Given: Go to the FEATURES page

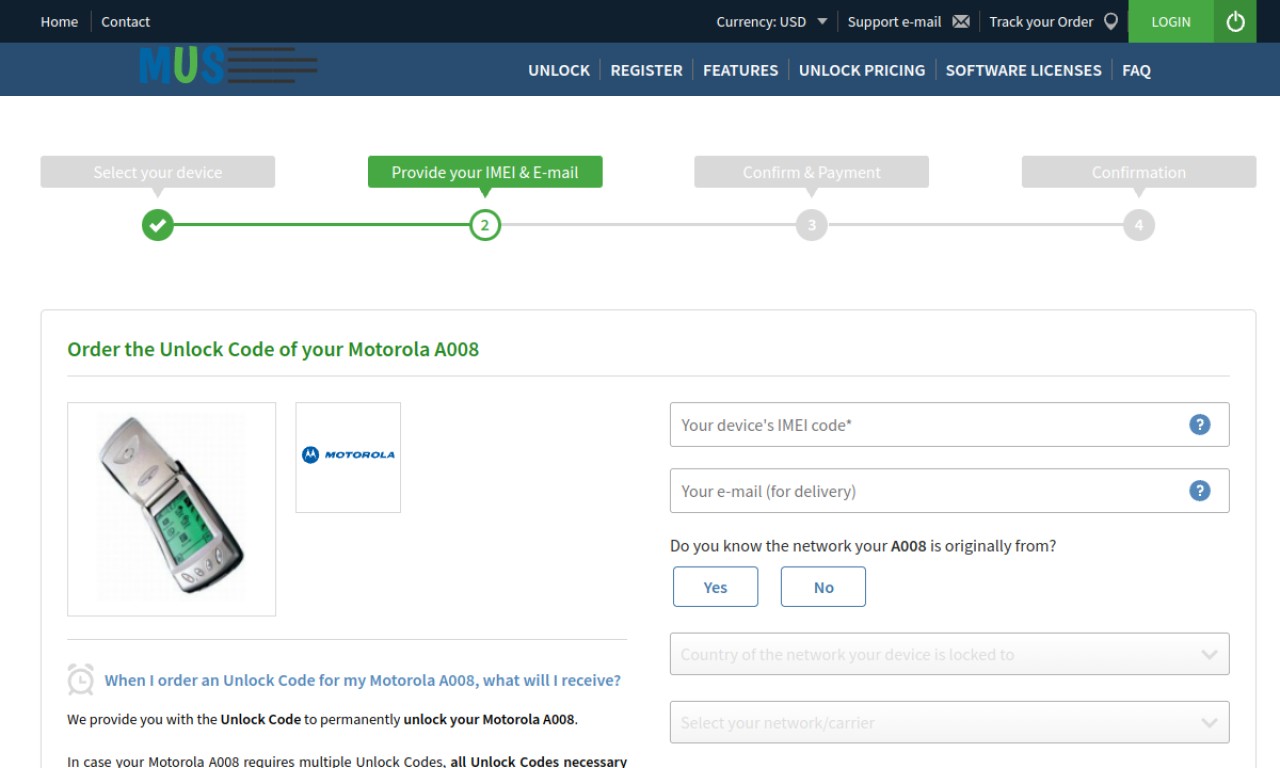Looking at the screenshot, I should 740,70.
